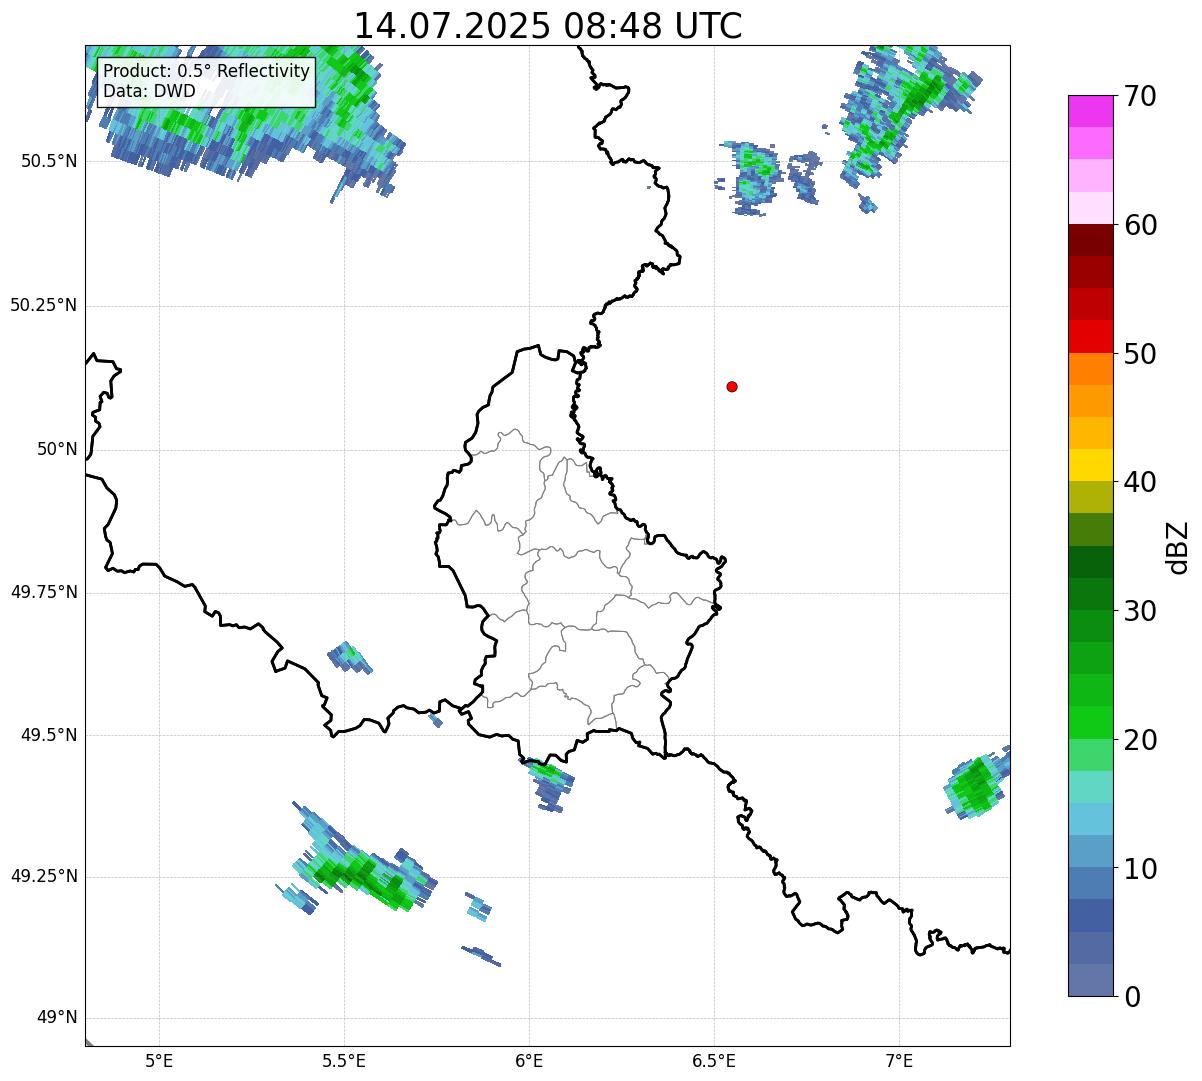Click the magenta top colorbar swatch

[x=1091, y=111]
